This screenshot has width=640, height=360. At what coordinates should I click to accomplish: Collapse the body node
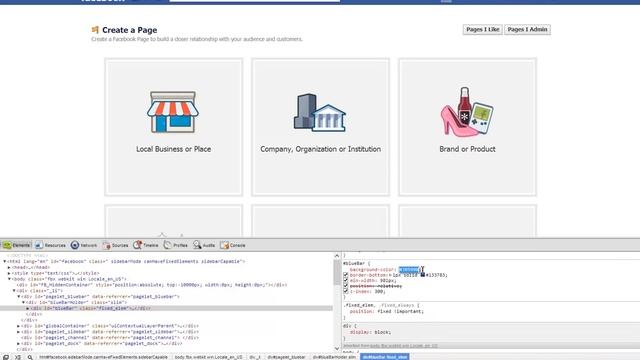(9, 279)
